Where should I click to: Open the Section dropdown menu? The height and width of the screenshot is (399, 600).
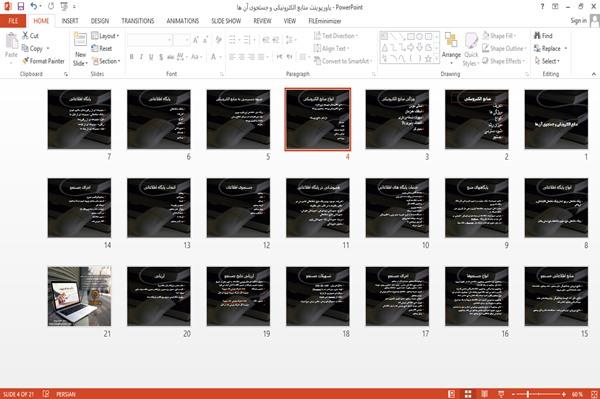[x=106, y=61]
